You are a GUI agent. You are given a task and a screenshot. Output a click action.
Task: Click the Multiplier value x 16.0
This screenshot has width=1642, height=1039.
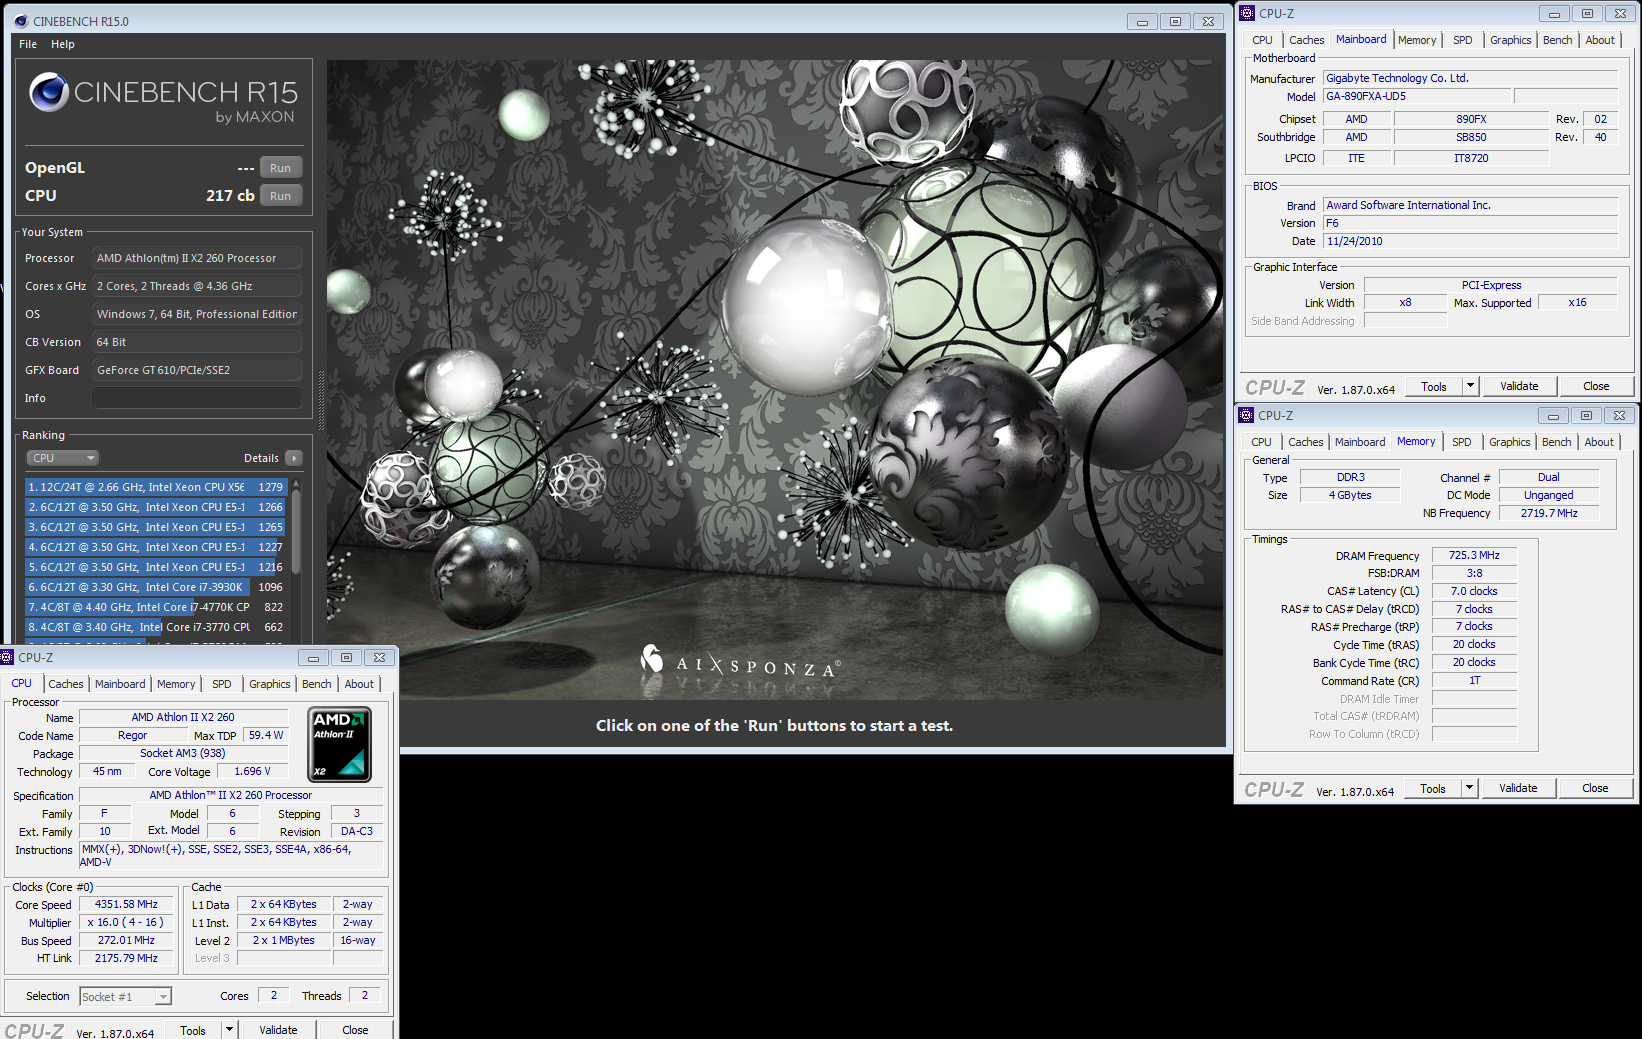click(126, 922)
